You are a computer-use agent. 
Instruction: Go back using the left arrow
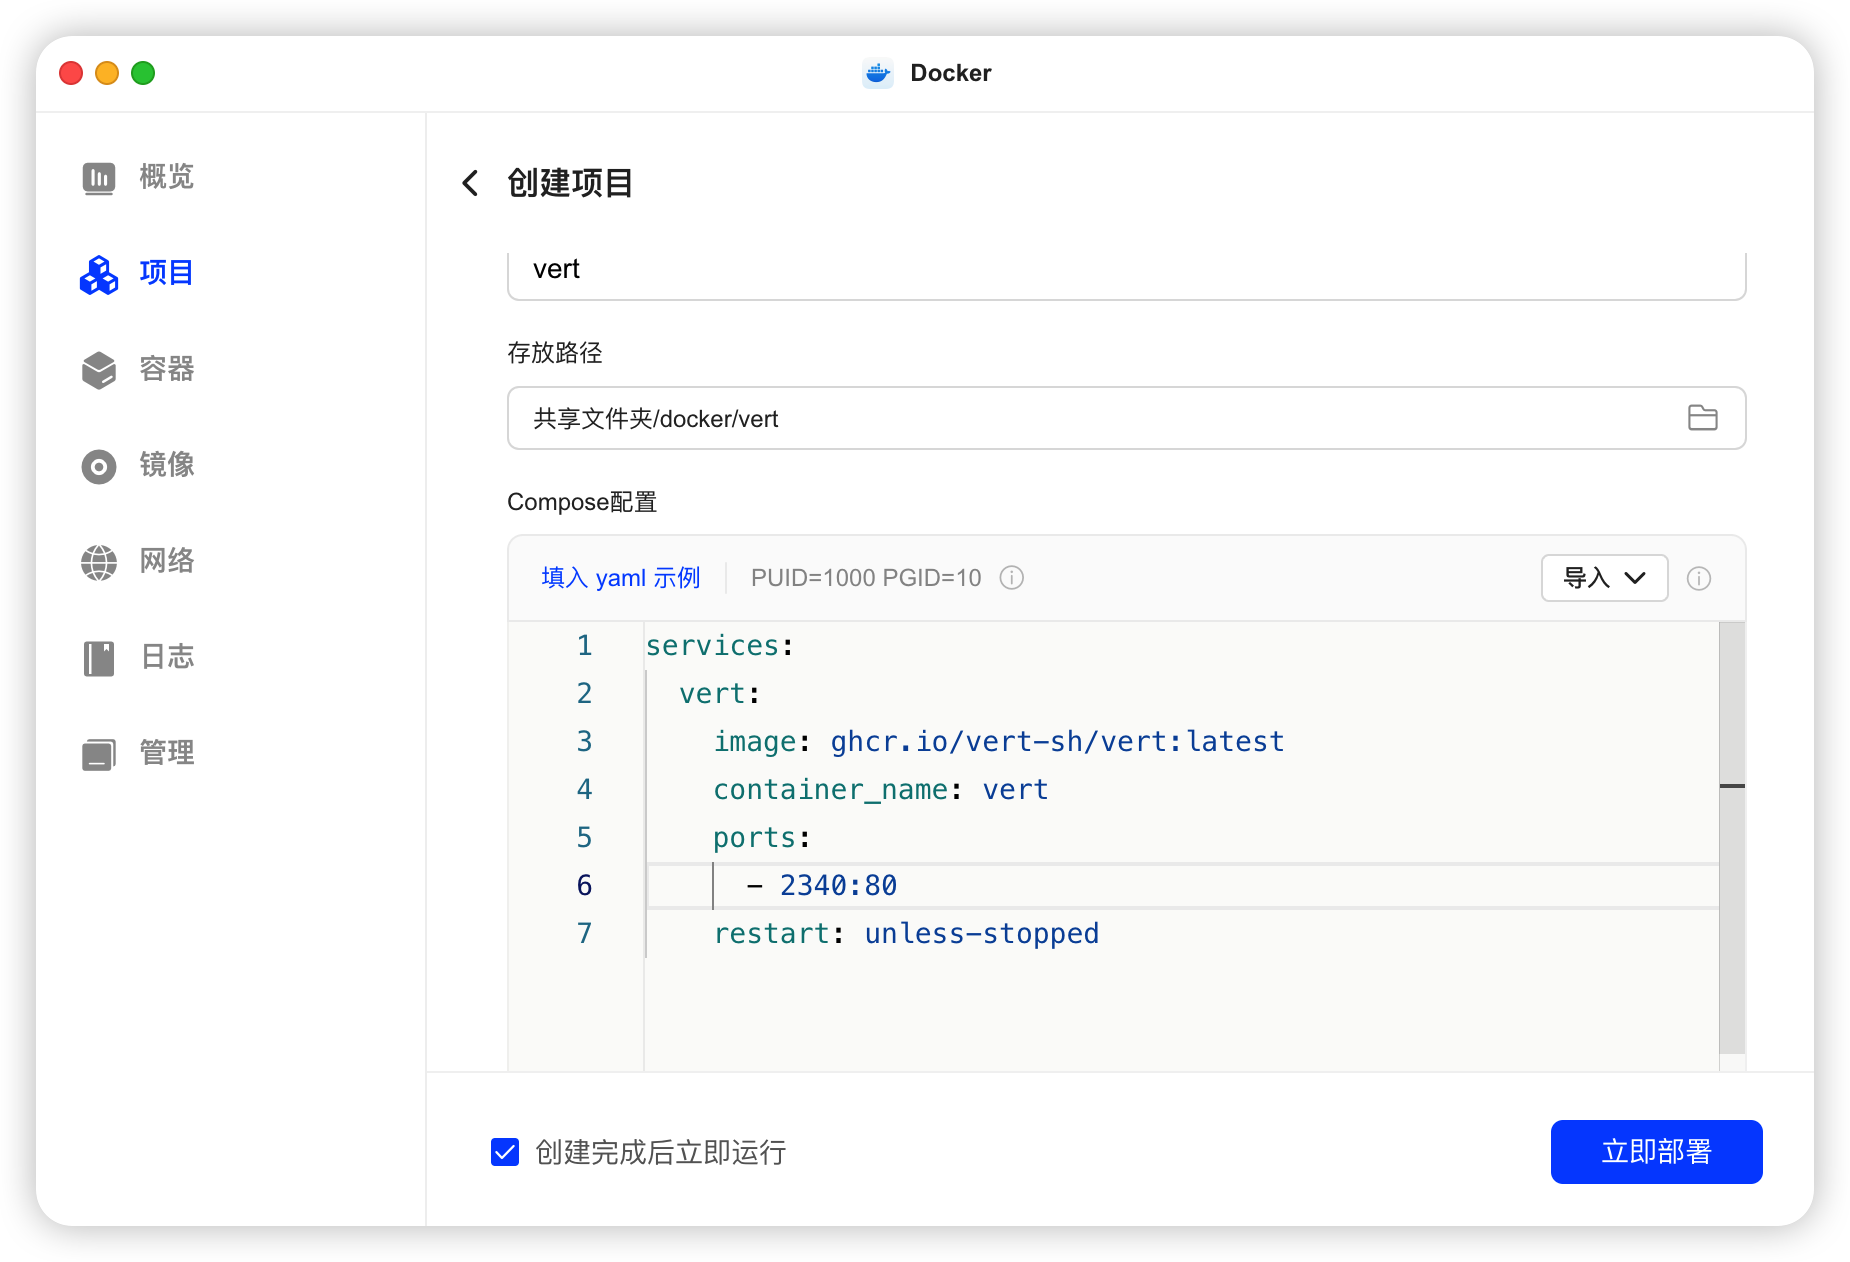470,183
